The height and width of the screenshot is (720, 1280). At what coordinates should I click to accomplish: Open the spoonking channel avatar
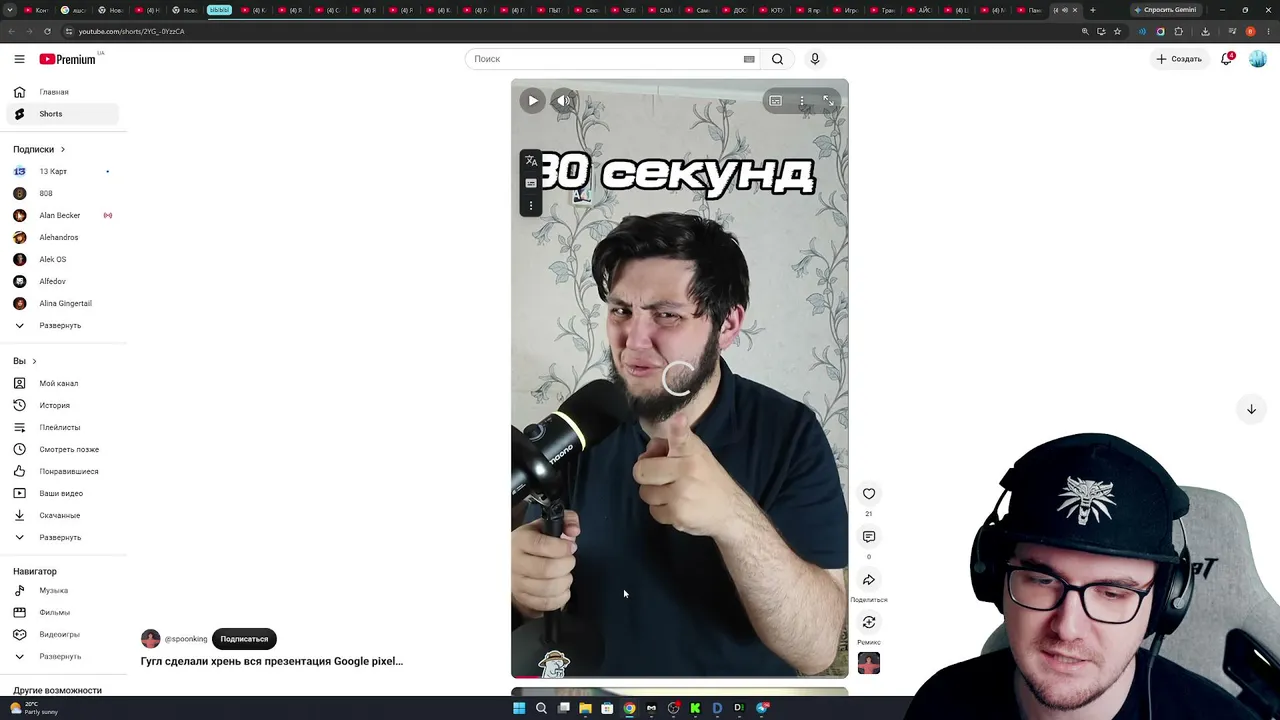151,639
